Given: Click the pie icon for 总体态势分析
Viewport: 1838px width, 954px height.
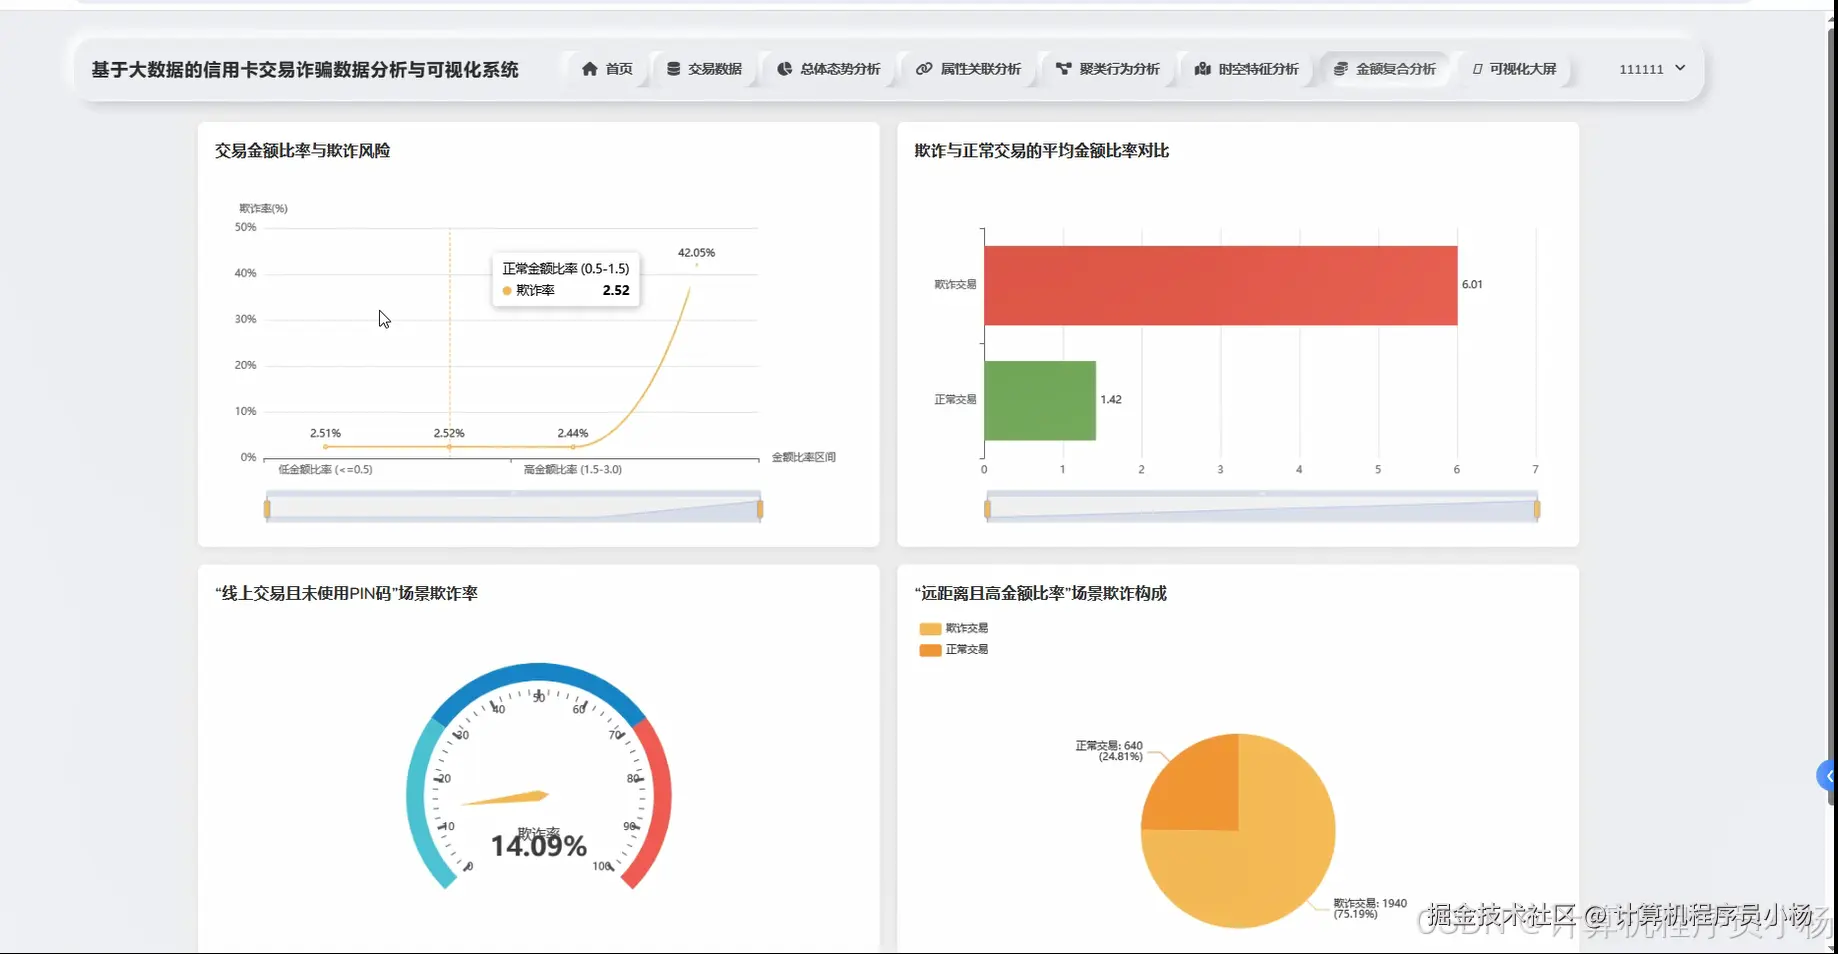Looking at the screenshot, I should point(784,69).
